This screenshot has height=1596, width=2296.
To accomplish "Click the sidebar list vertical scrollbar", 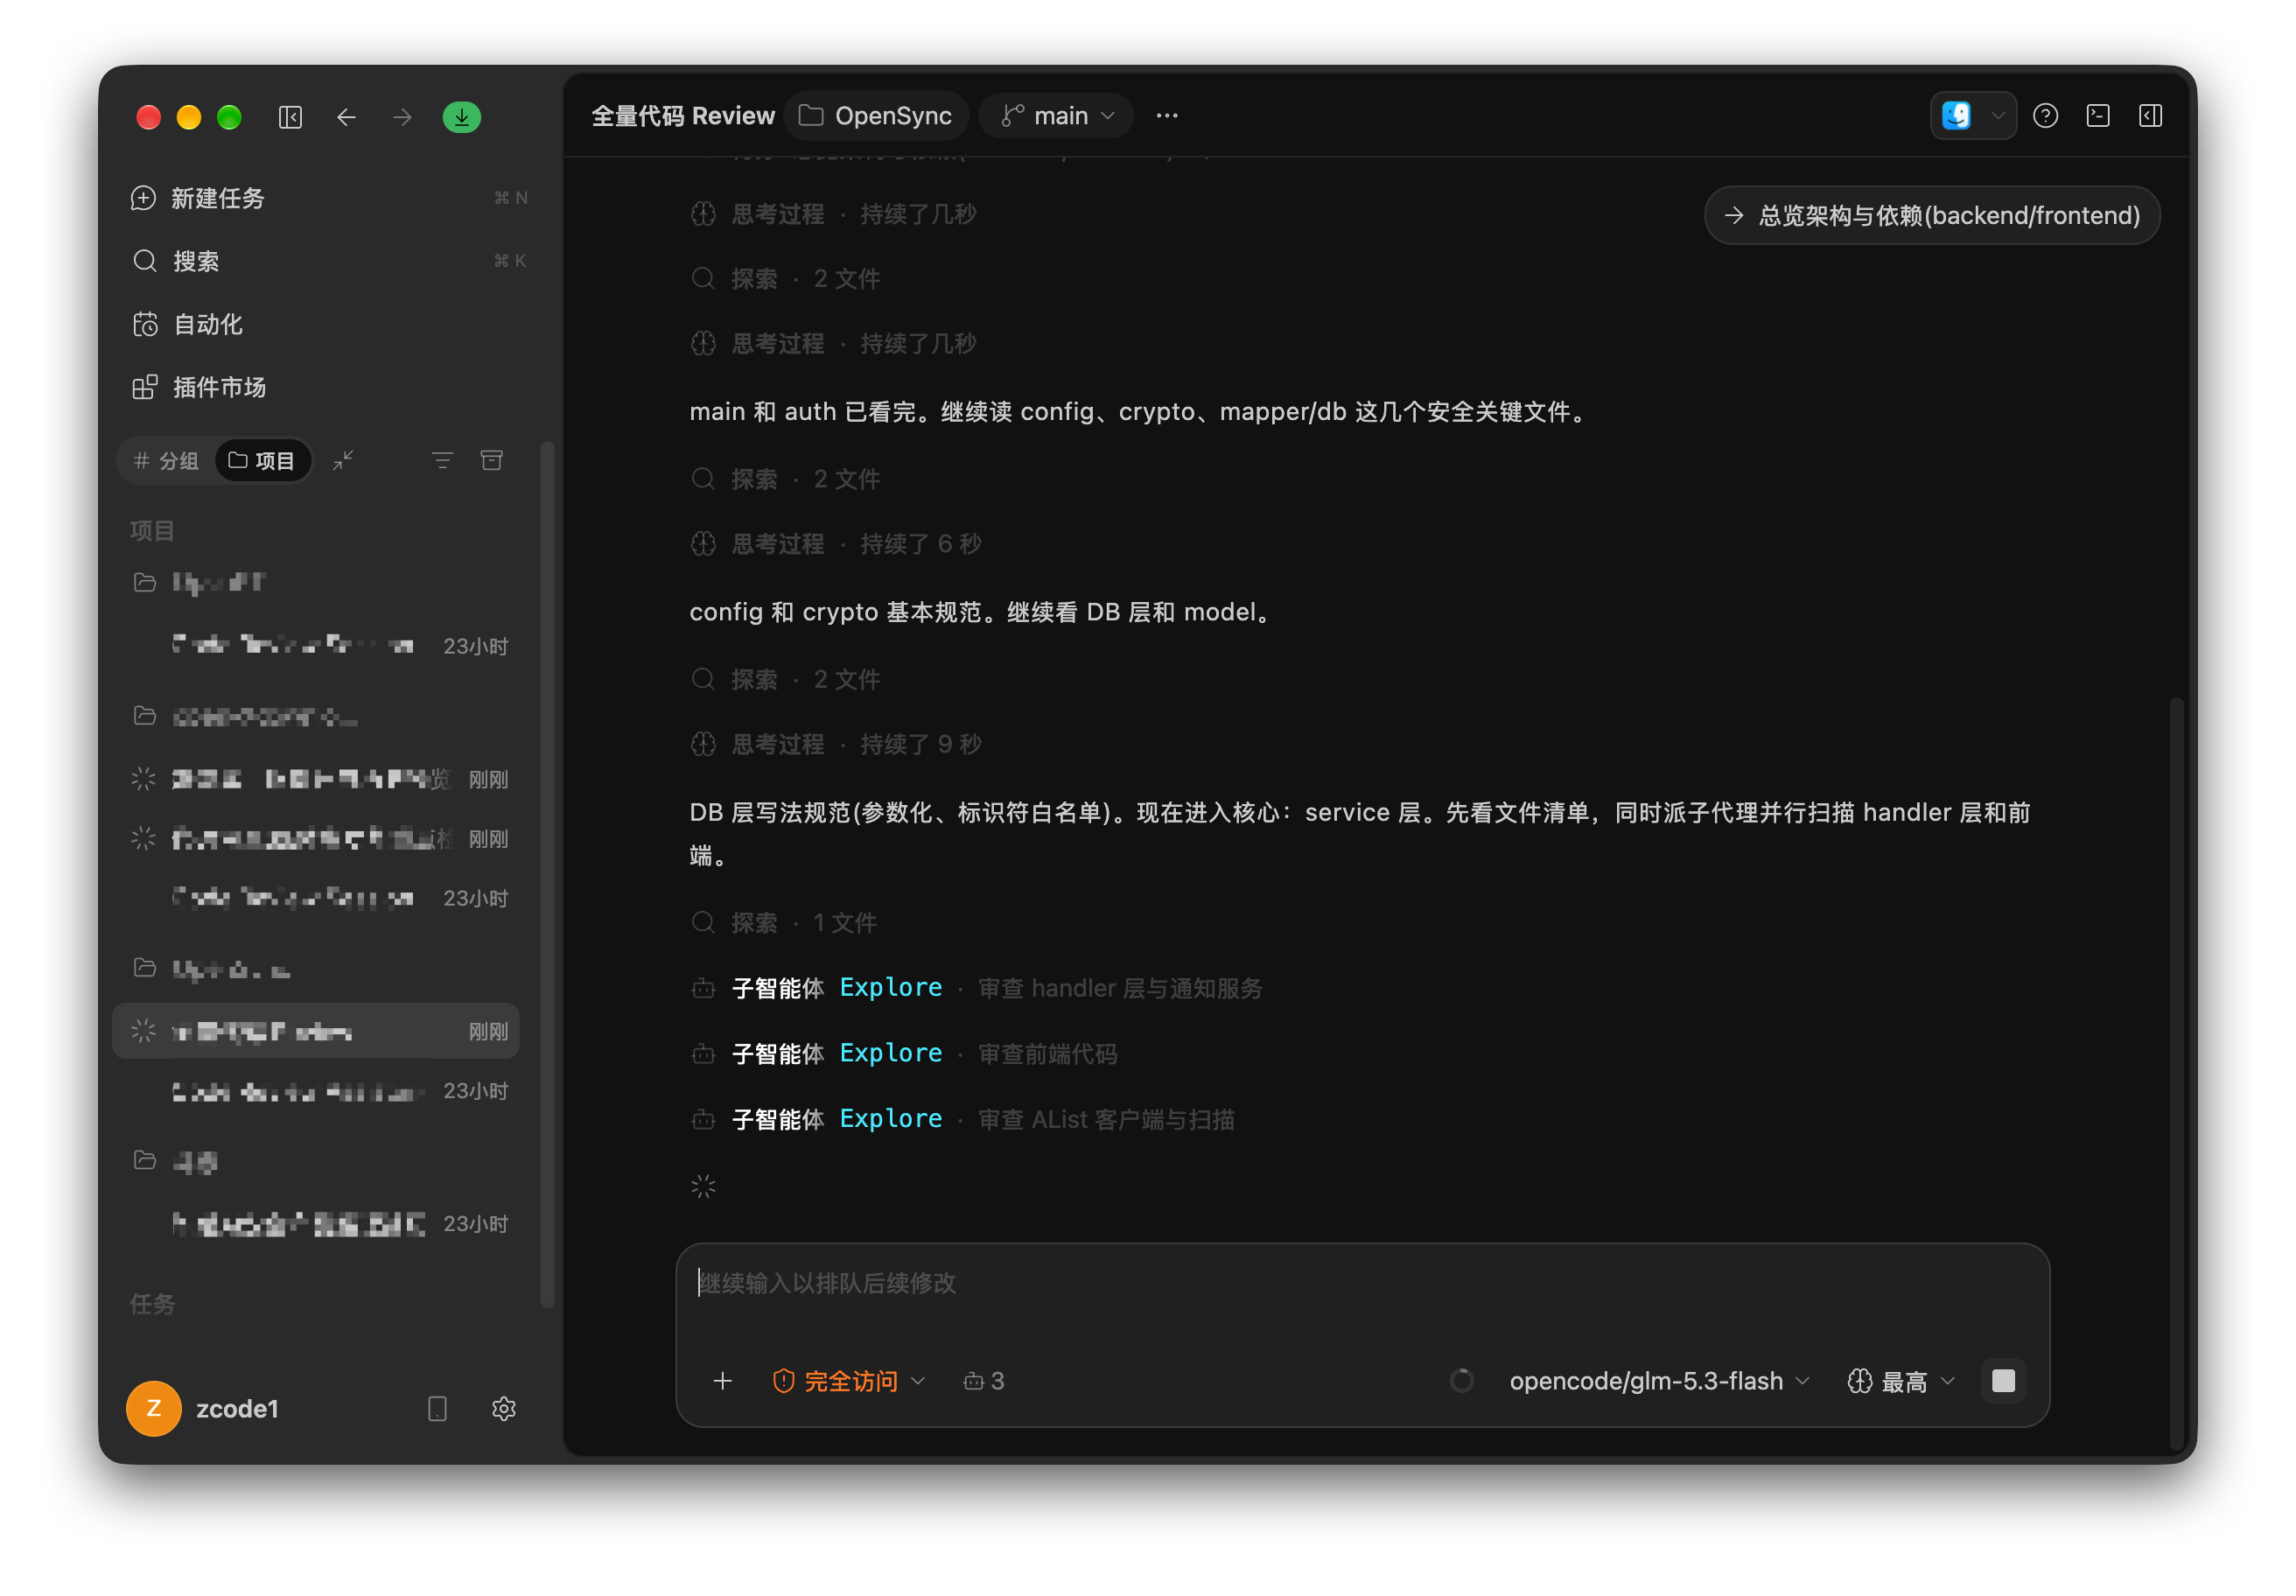I will 547,873.
